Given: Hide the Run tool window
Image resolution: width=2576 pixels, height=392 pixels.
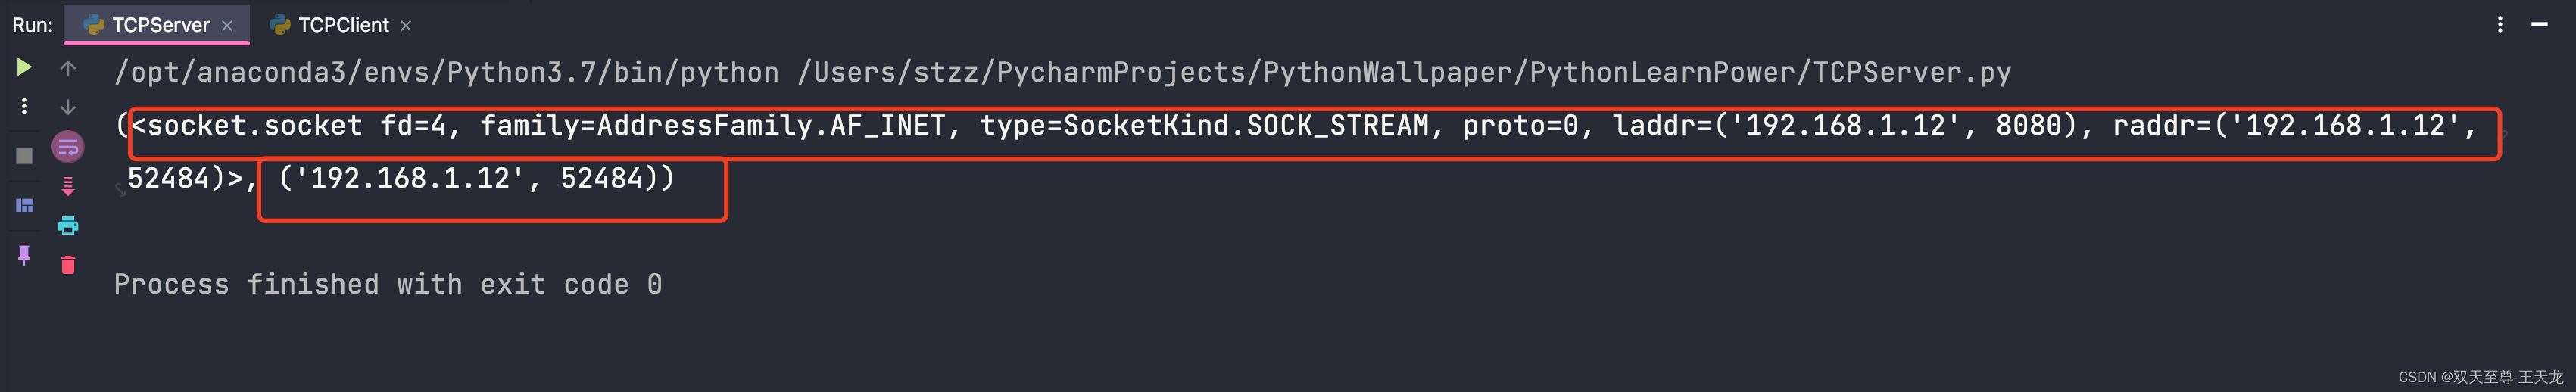Looking at the screenshot, I should point(2539,24).
